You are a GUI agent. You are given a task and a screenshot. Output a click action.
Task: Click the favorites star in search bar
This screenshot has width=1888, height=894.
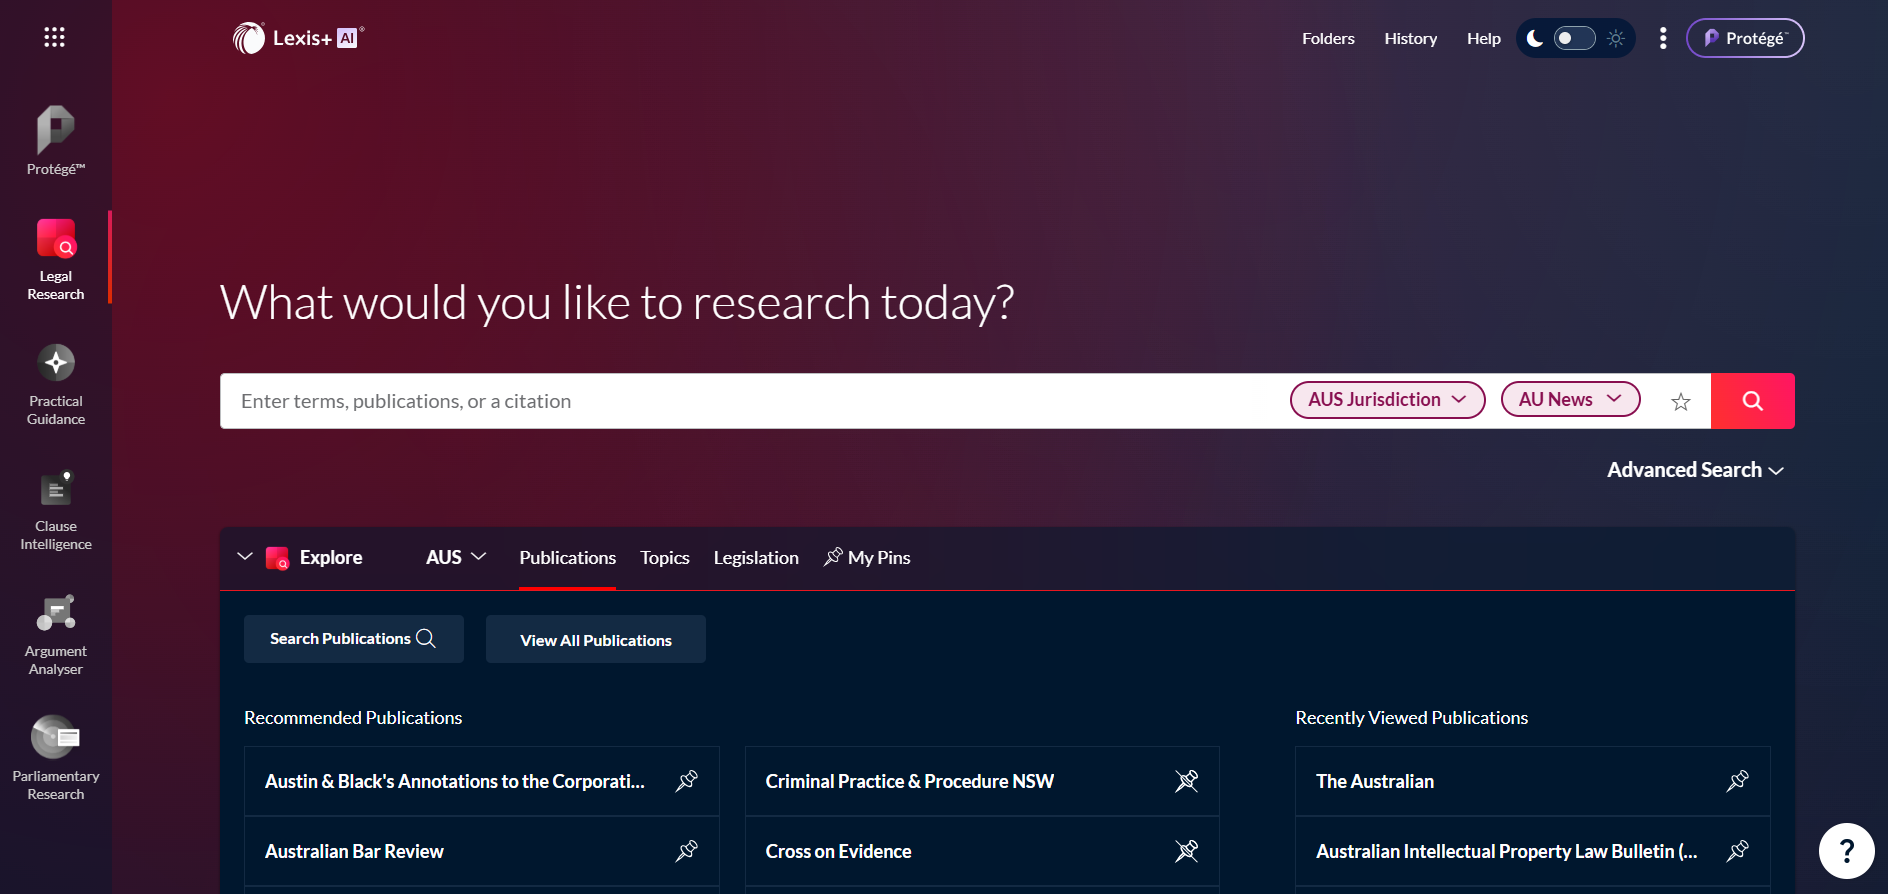click(1680, 402)
